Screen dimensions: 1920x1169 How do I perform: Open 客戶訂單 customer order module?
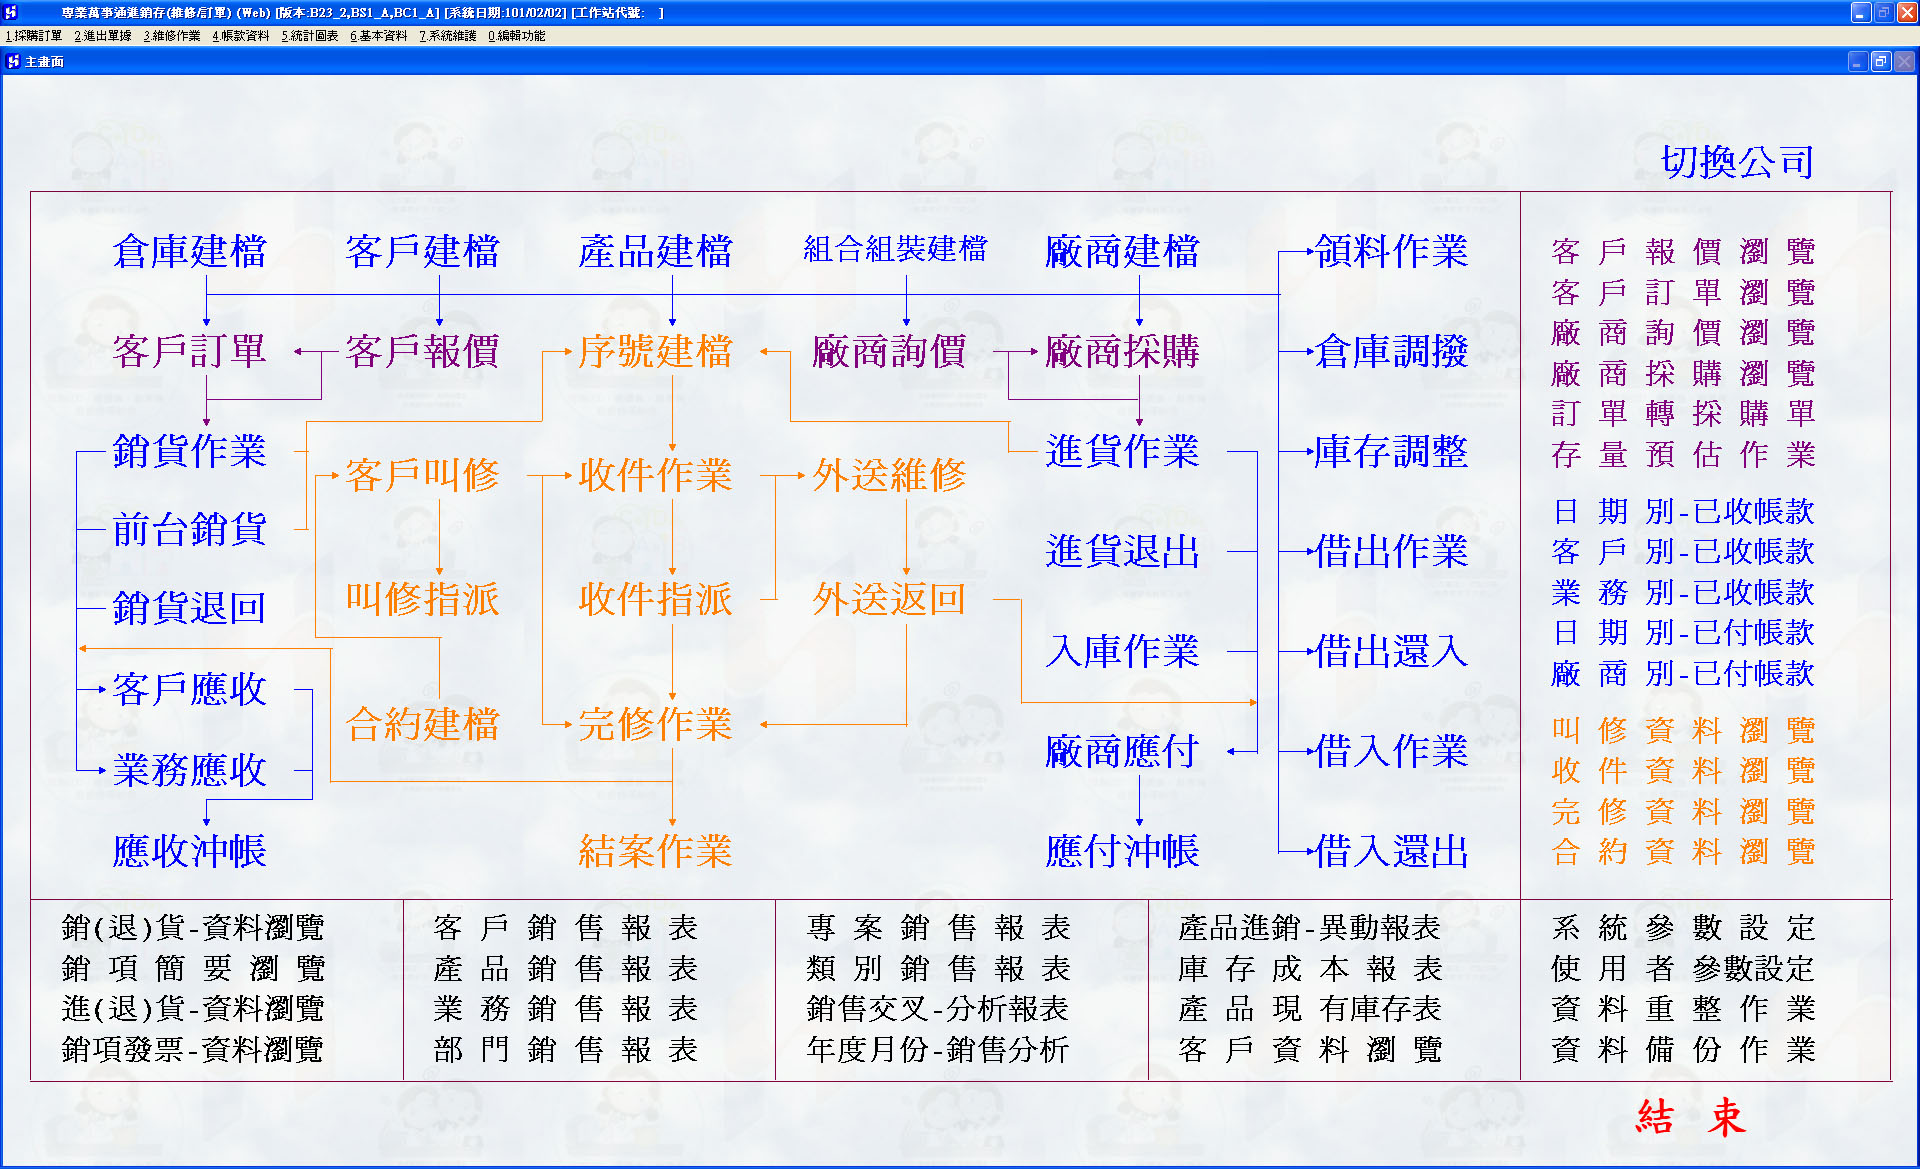coord(190,352)
